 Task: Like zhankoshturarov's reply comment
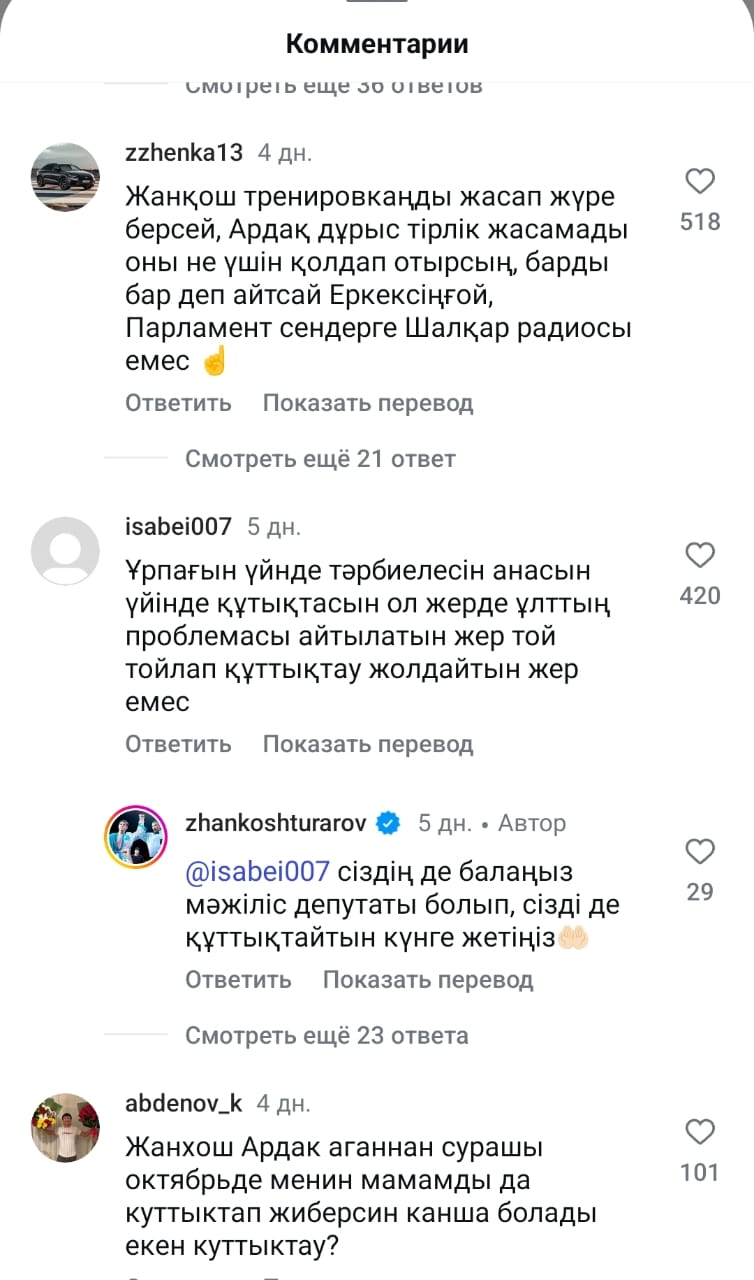tap(700, 852)
